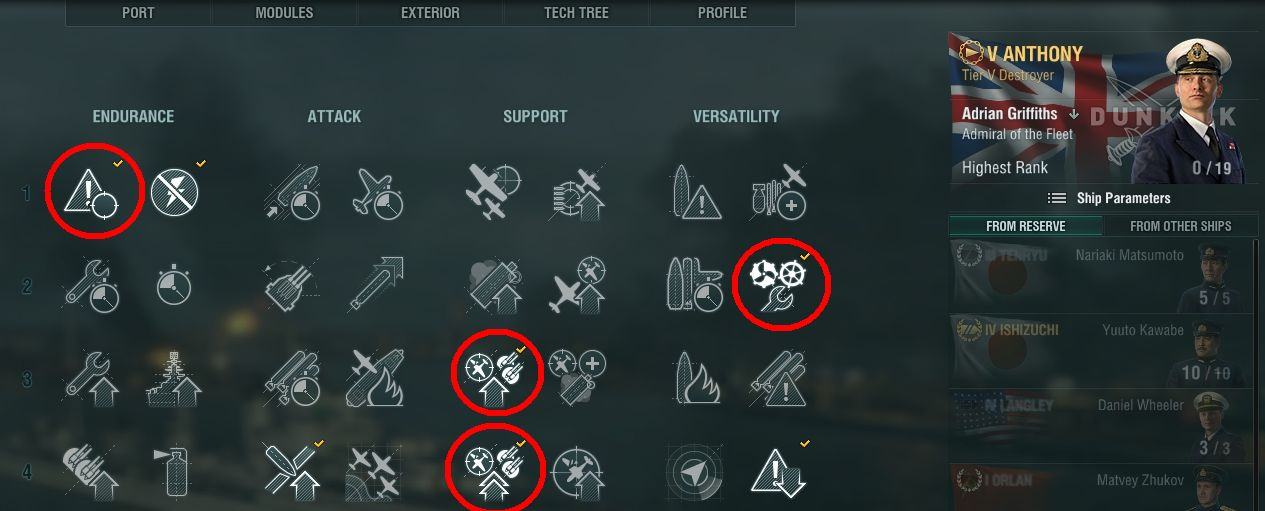The image size is (1265, 511).
Task: Click the single upward arrow skill in Attack row 2
Action: (x=376, y=285)
